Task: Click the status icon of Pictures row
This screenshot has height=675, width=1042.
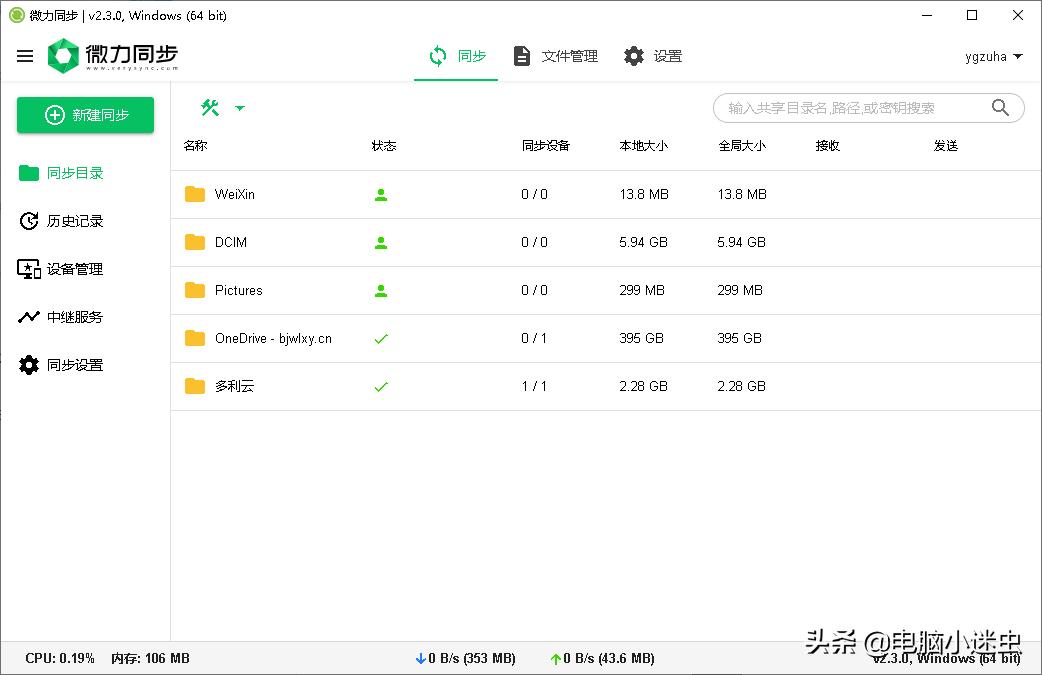Action: [380, 290]
